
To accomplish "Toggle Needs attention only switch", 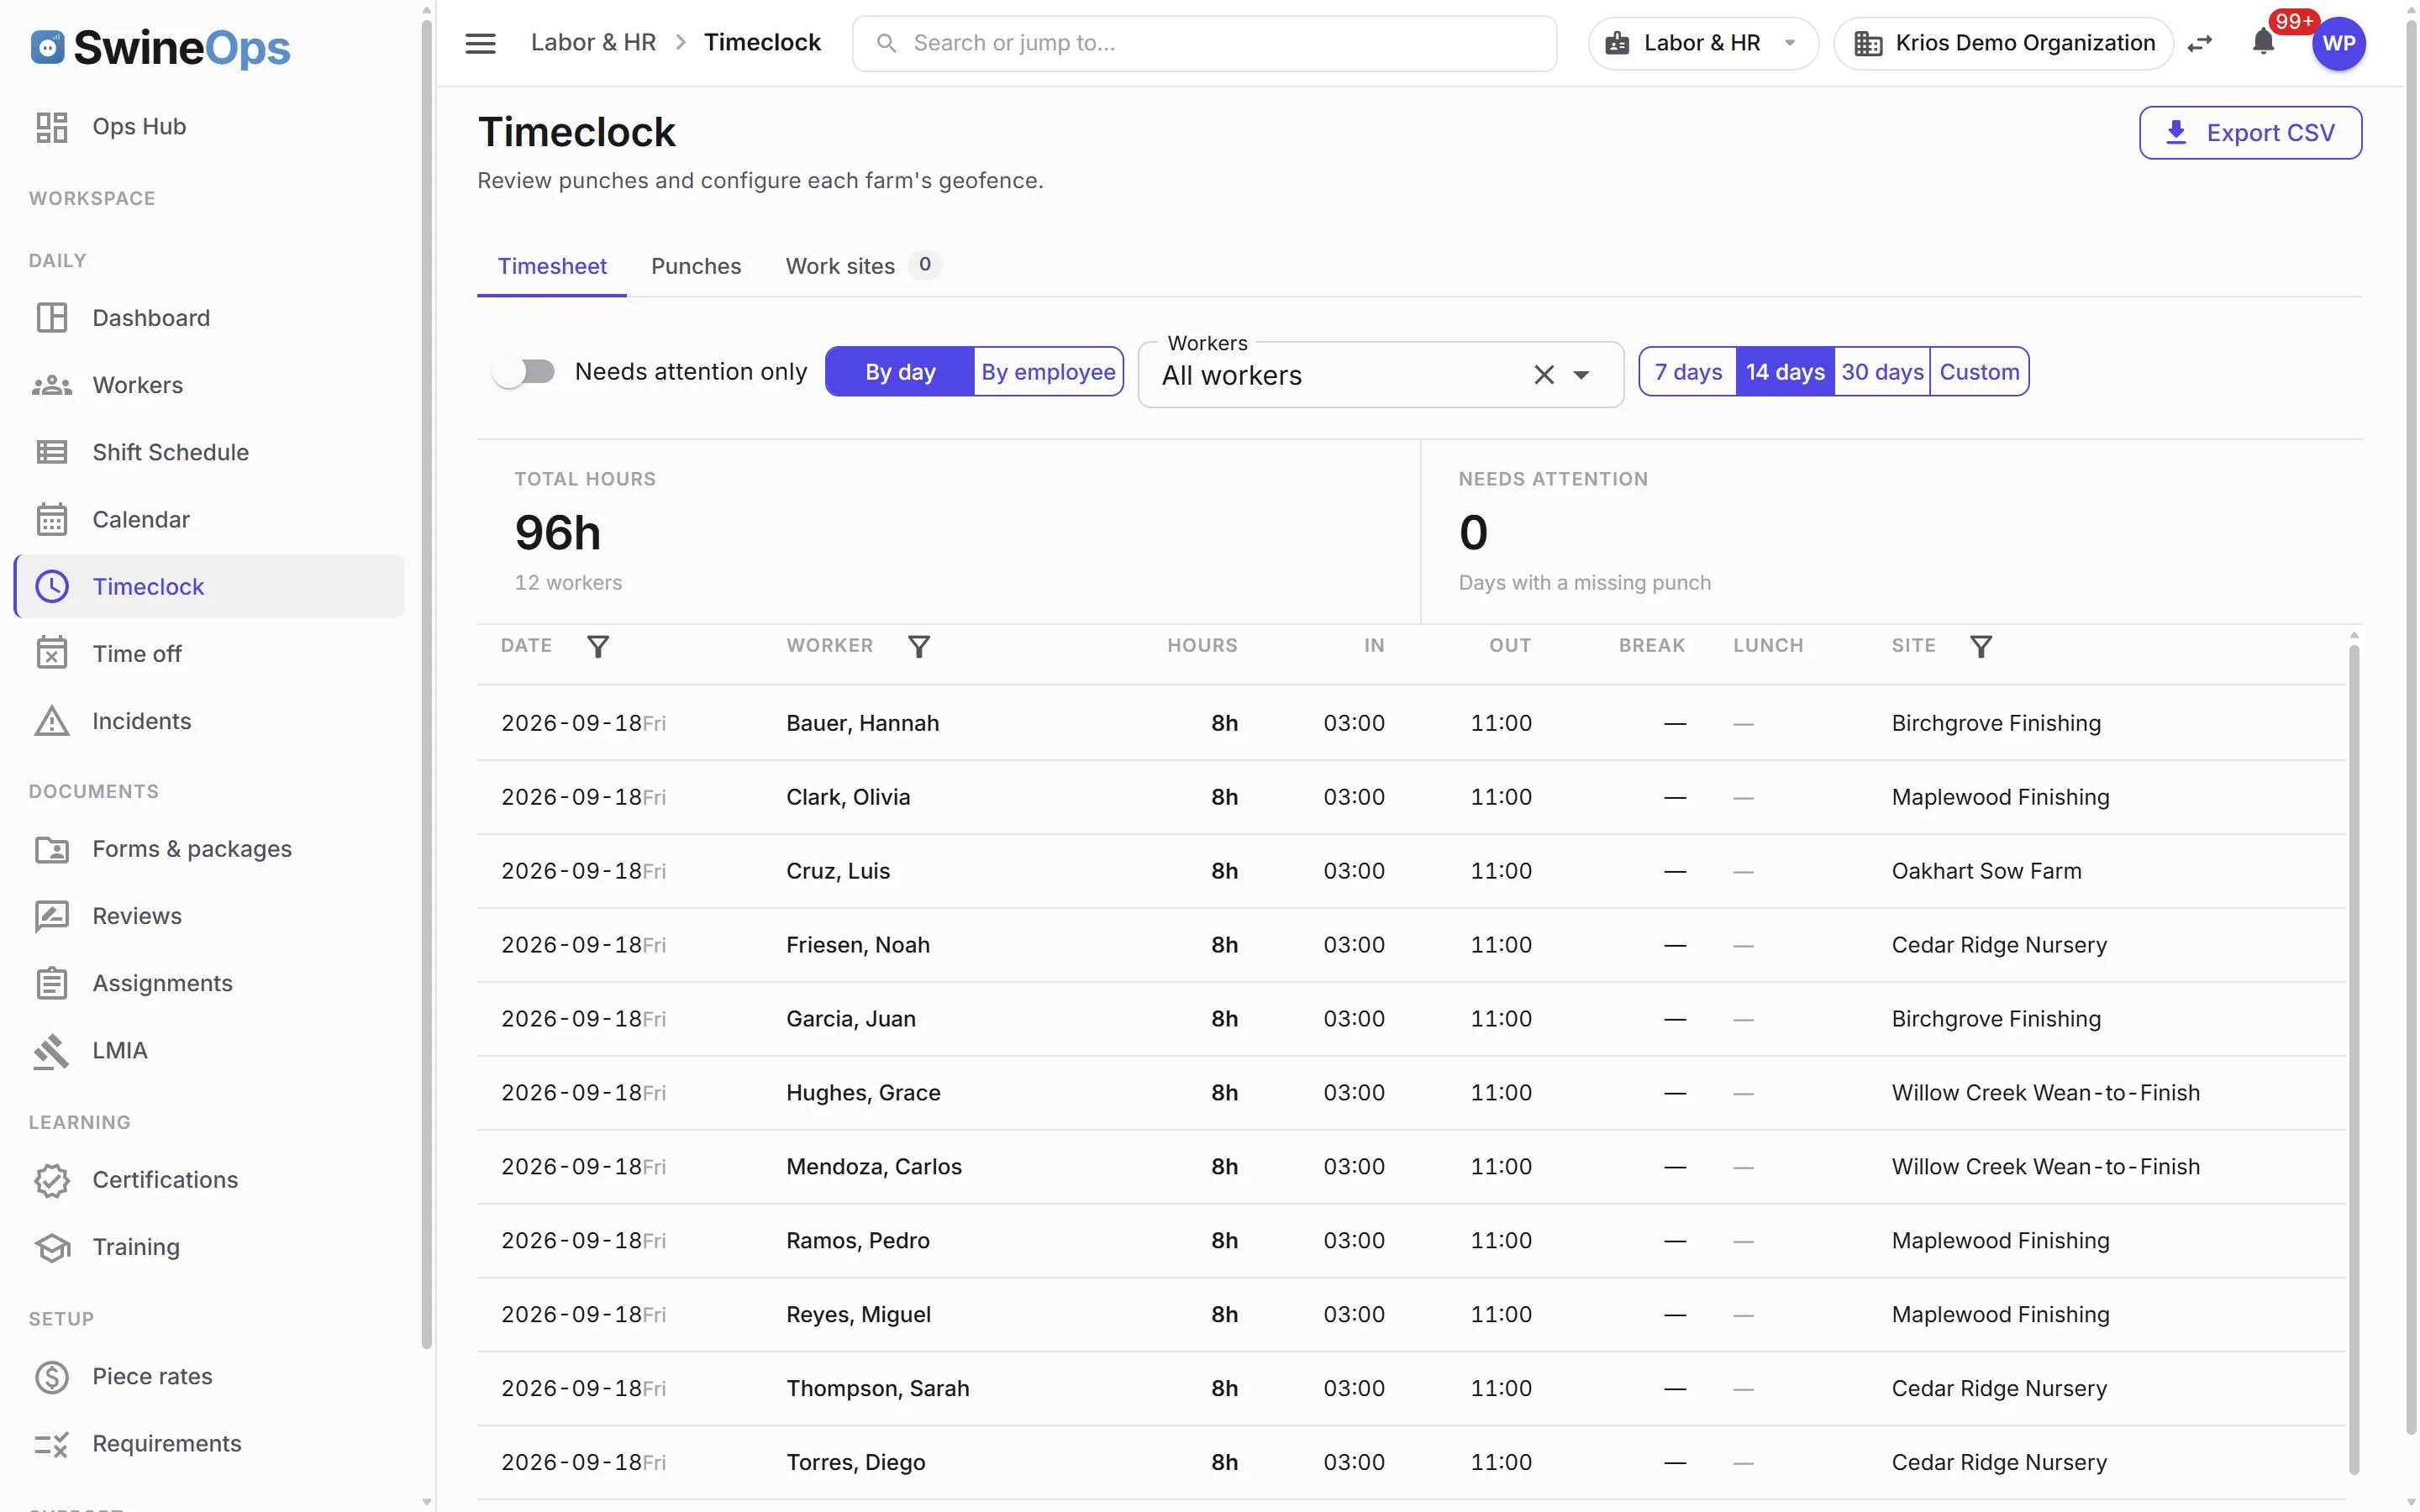I will [x=523, y=372].
